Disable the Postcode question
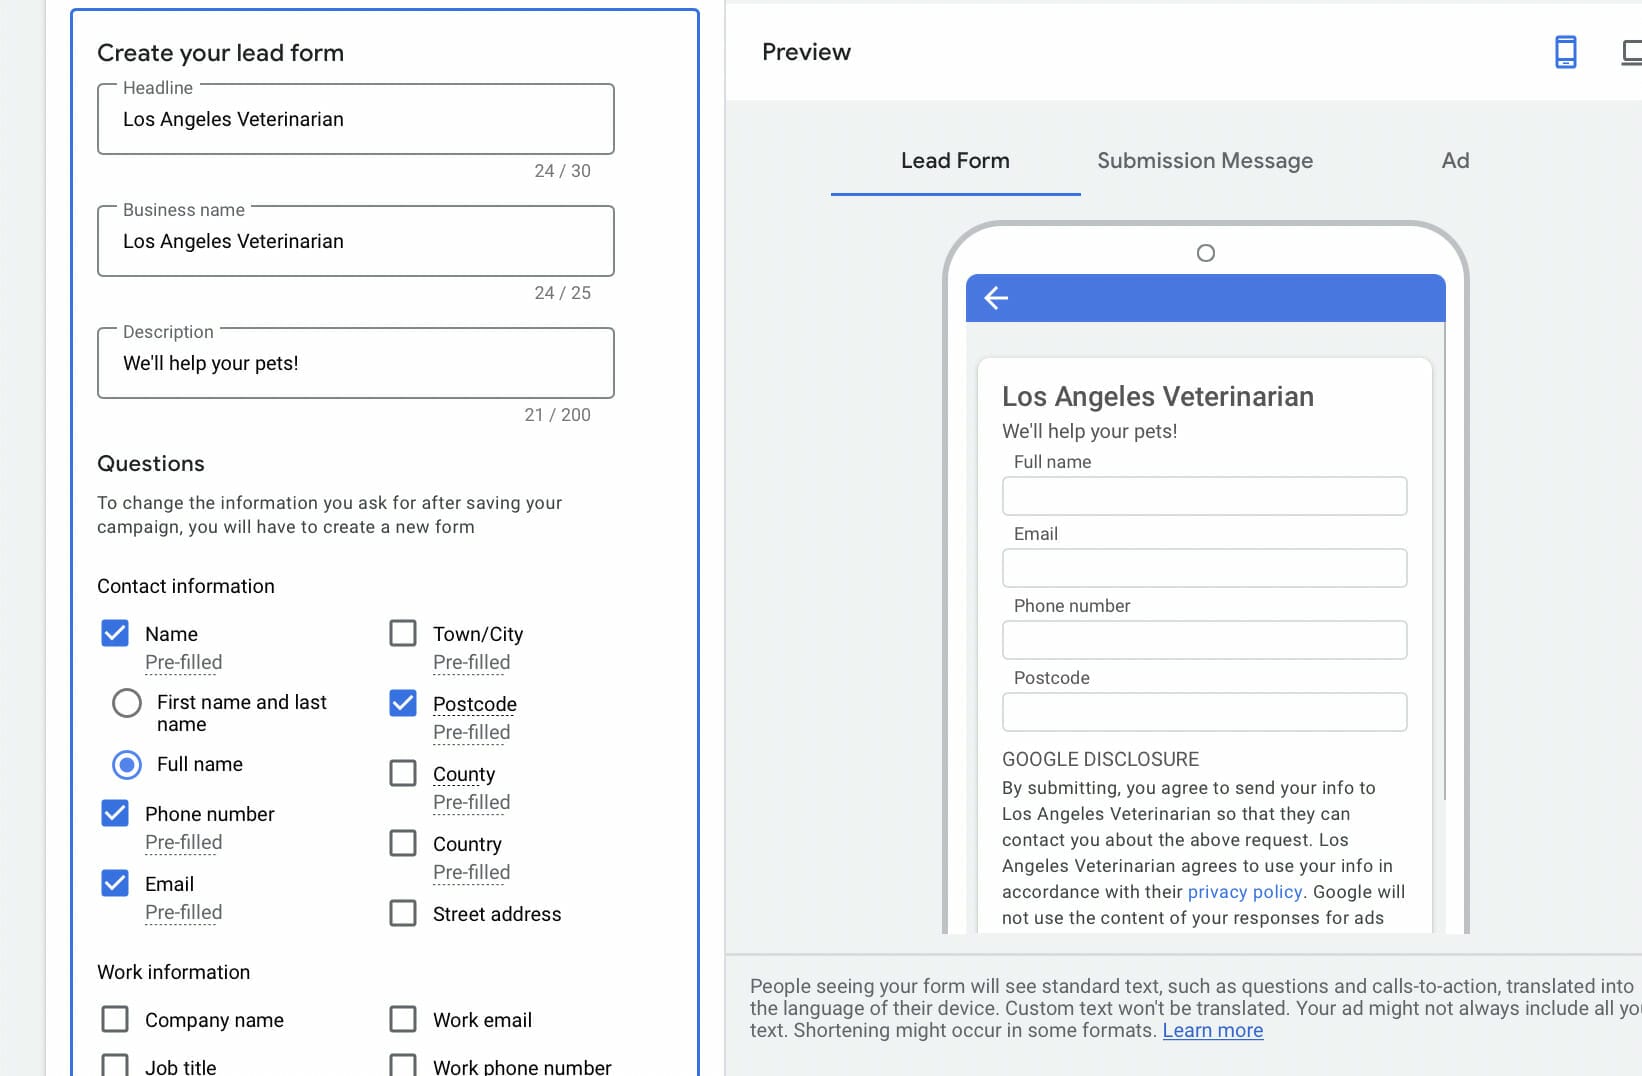This screenshot has height=1076, width=1642. [x=402, y=703]
